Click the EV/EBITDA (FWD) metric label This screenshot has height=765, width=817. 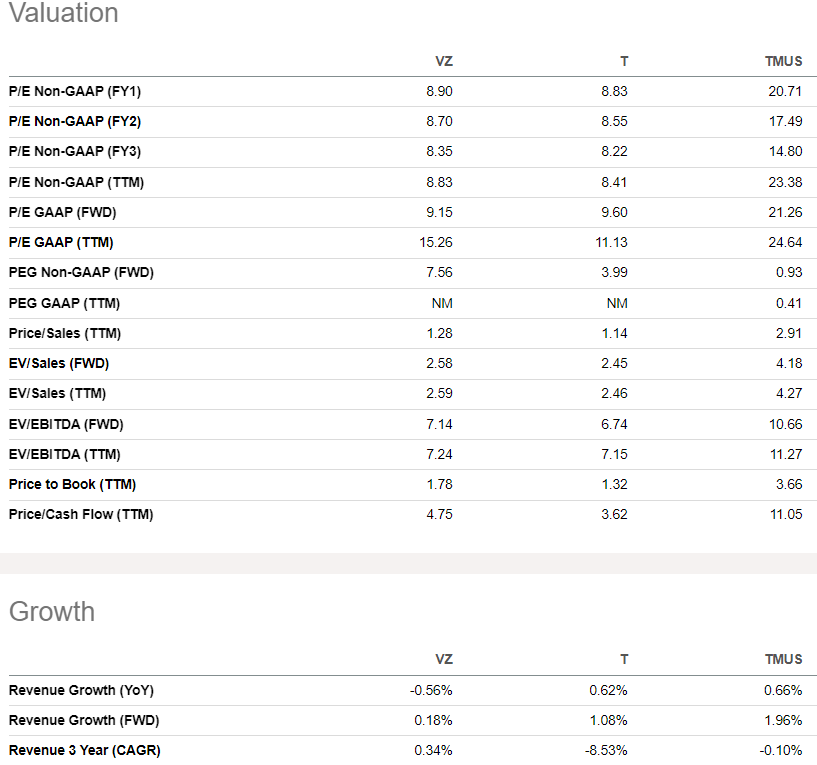(x=65, y=424)
